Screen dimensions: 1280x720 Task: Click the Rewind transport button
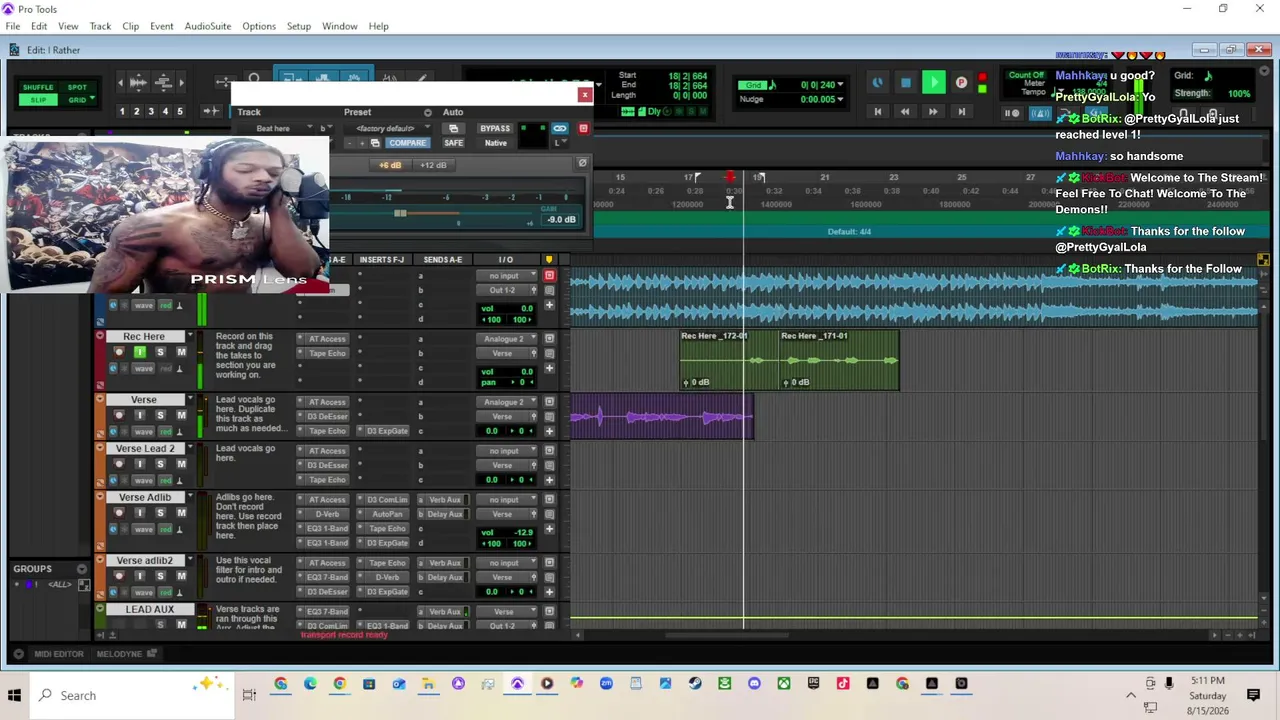(x=905, y=112)
